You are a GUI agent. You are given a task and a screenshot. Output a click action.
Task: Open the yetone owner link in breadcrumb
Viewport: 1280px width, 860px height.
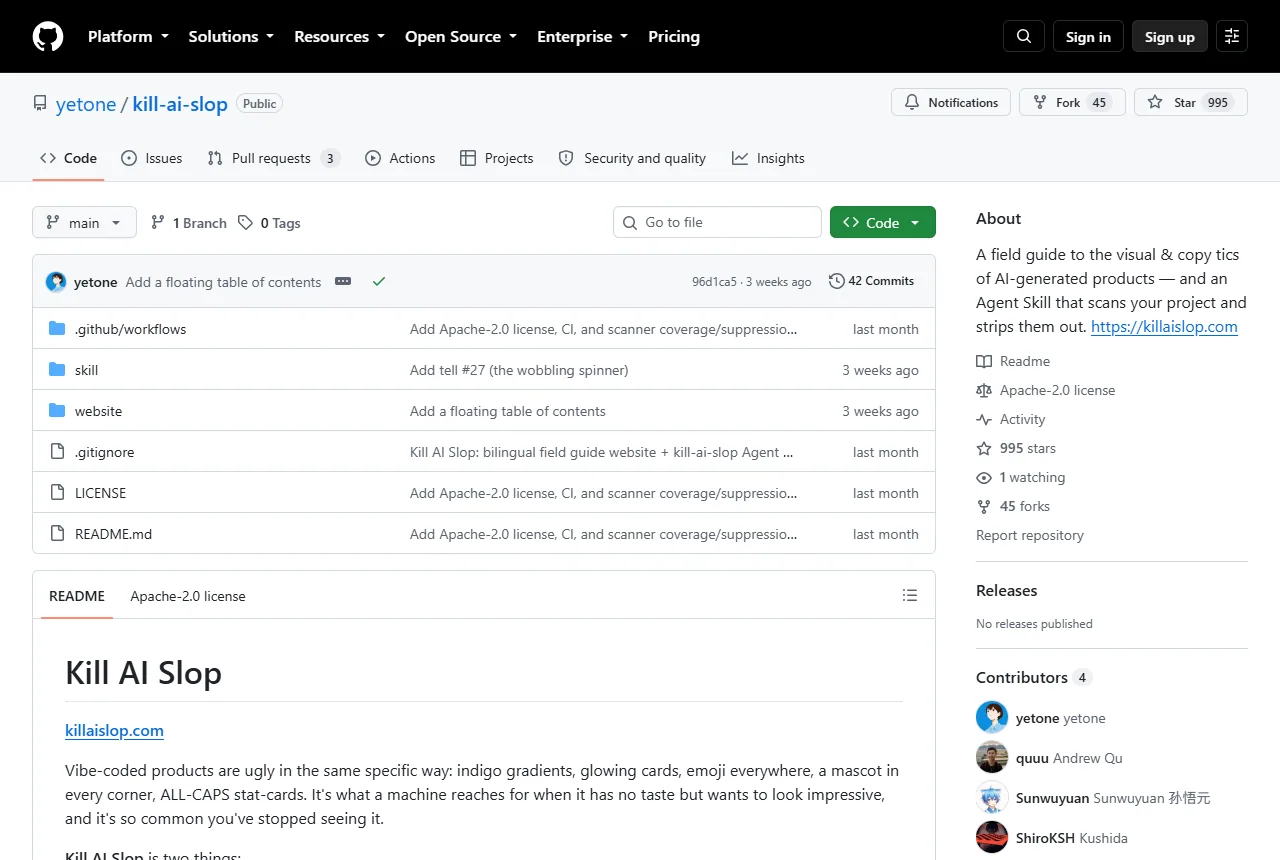[86, 104]
